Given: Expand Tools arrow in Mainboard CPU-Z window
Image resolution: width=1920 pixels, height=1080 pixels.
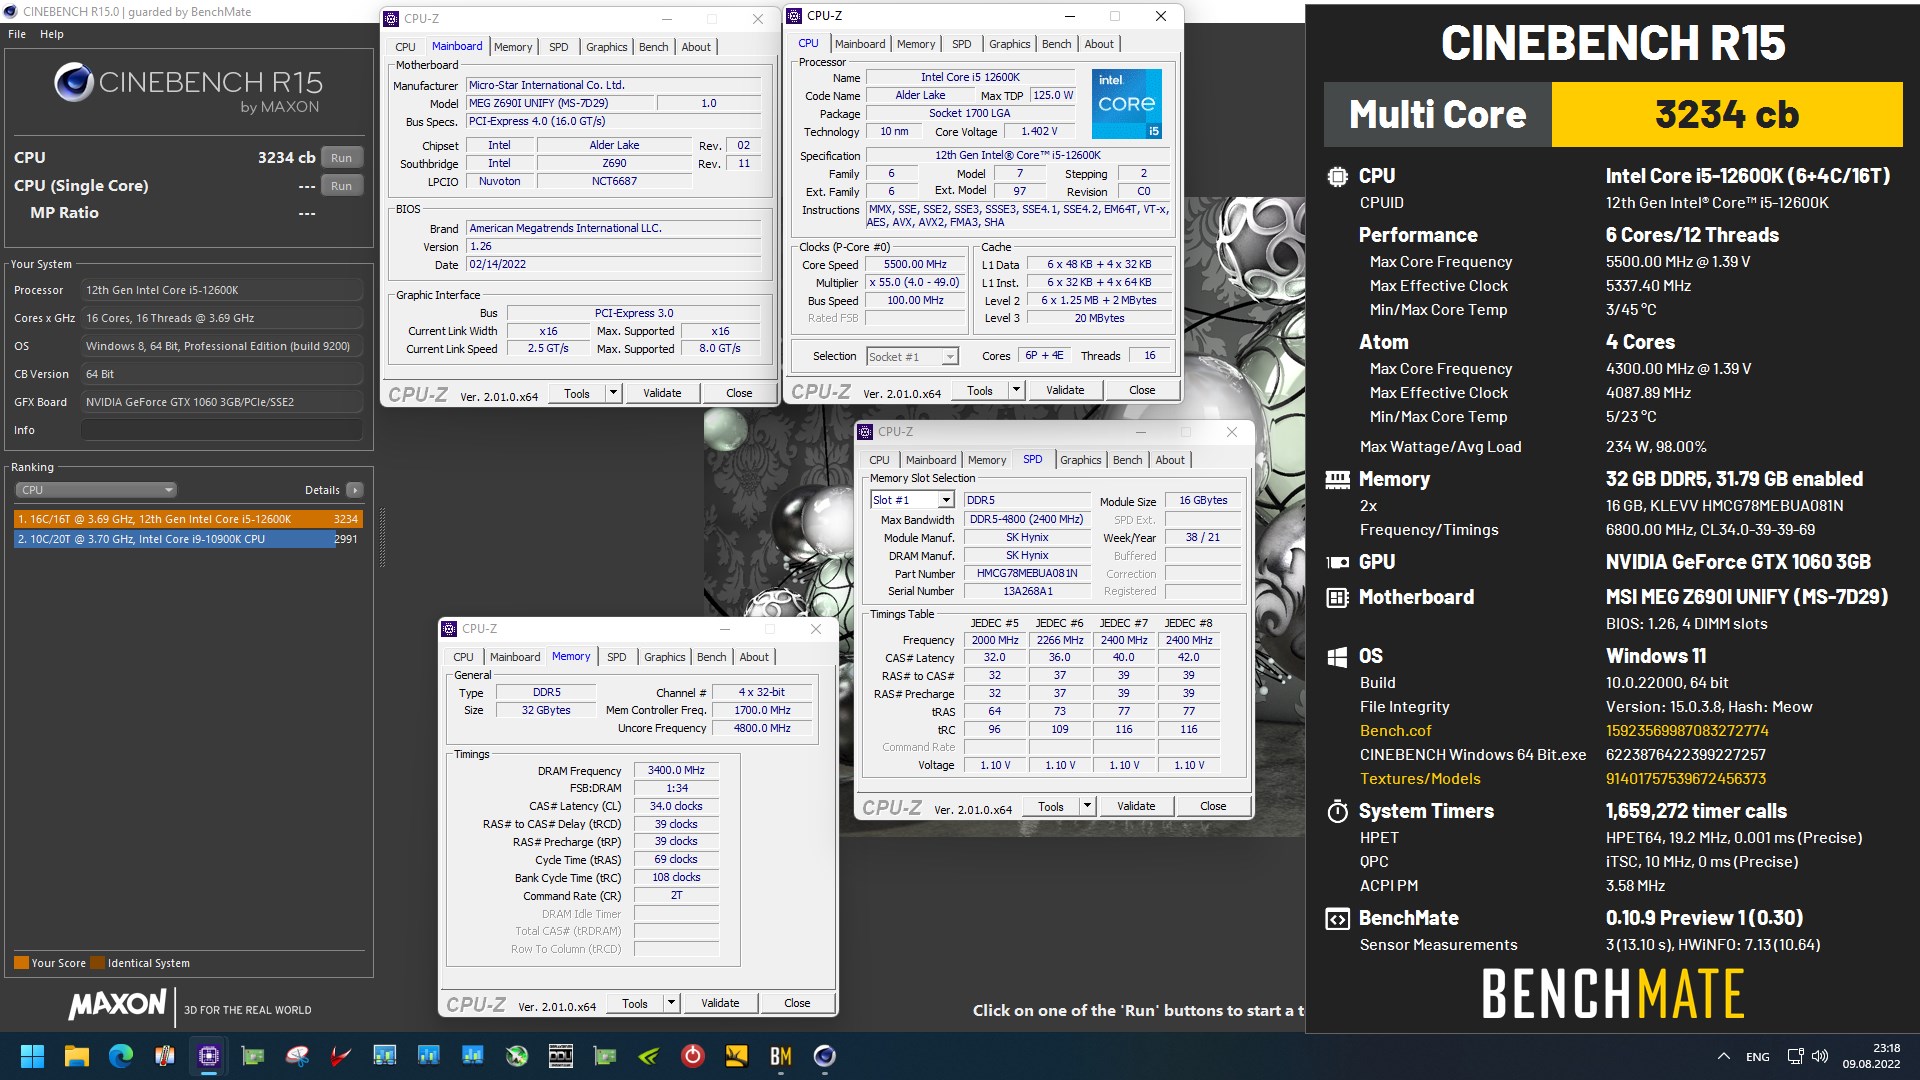Looking at the screenshot, I should pos(613,394).
